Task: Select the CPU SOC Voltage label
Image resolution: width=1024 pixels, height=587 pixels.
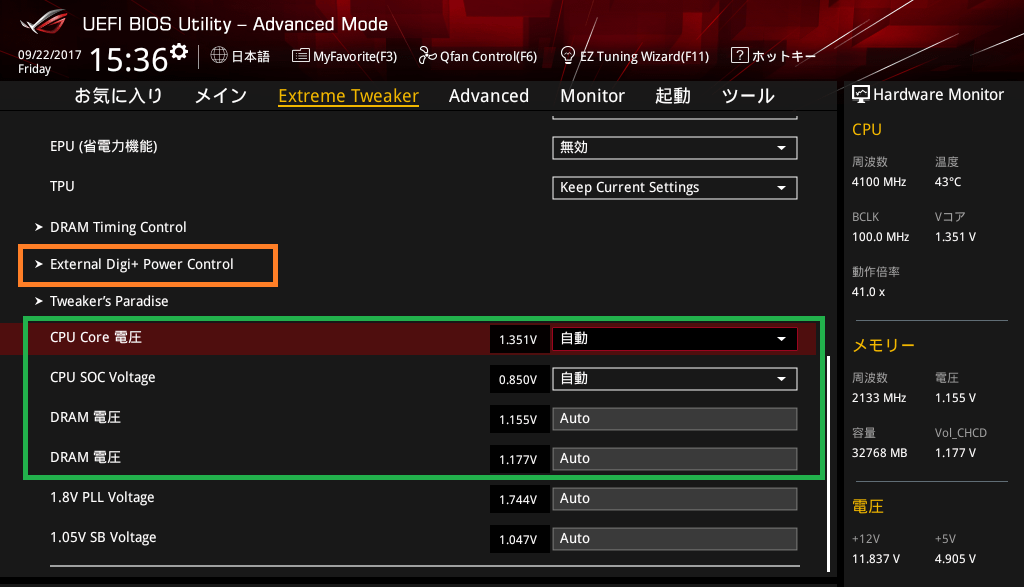Action: point(103,377)
